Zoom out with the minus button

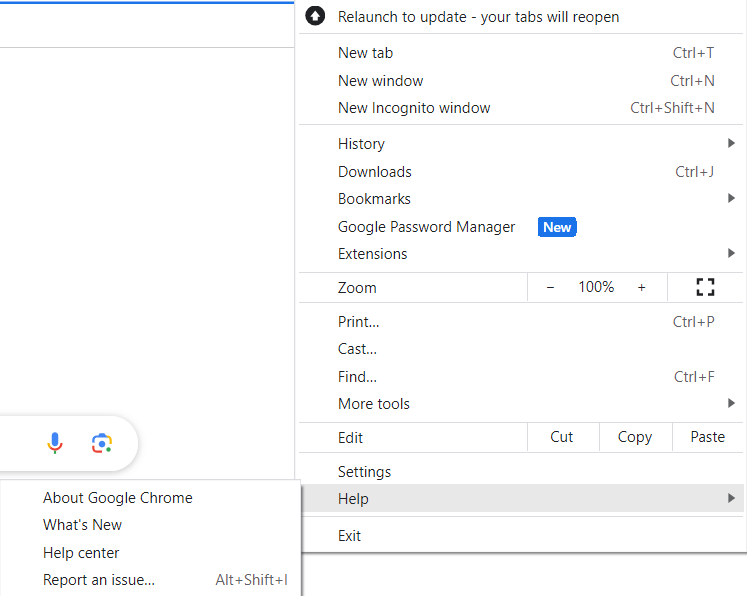[550, 288]
